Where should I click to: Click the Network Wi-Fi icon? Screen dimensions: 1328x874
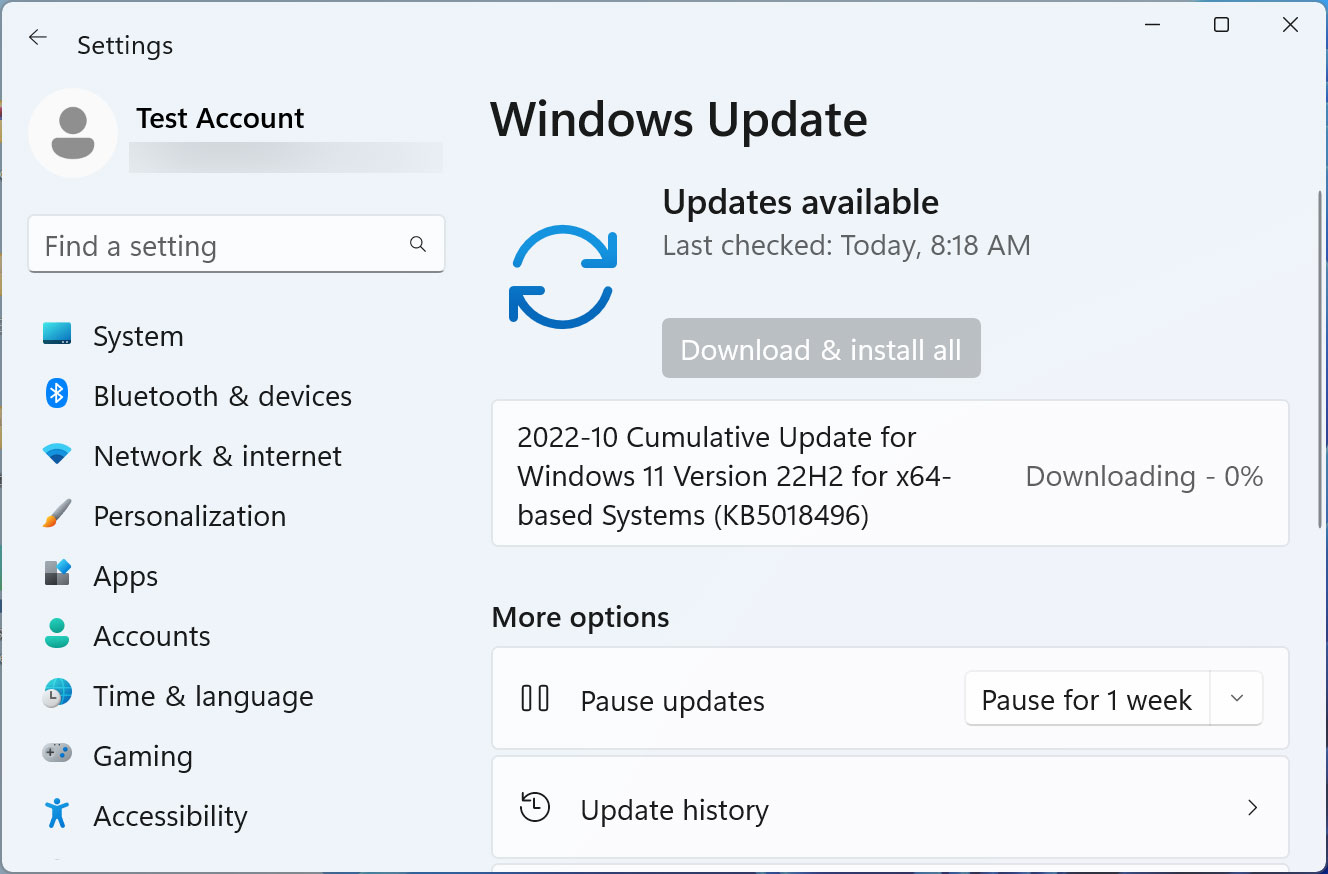point(57,455)
